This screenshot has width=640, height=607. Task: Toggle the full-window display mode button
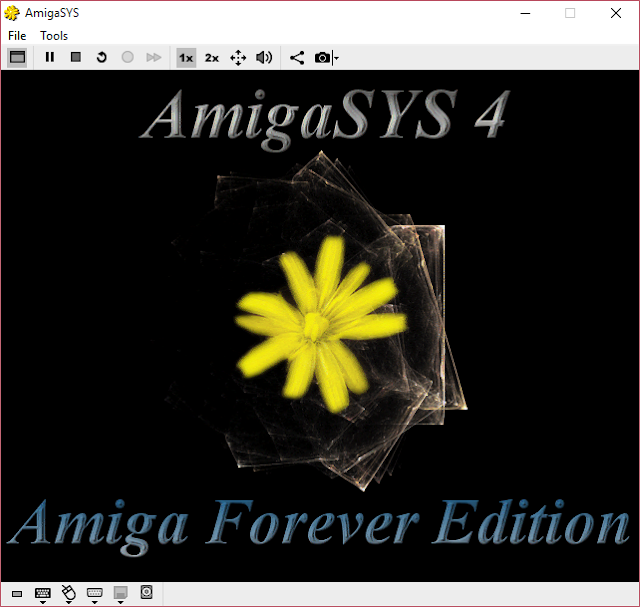coord(17,57)
